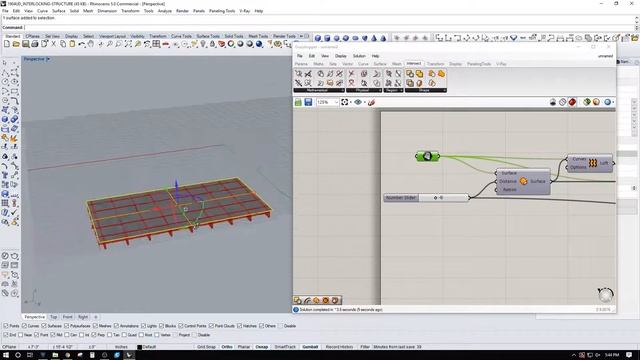Toggle the Near osnap checkbox
Image resolution: width=640 pixels, height=360 pixels.
20,335
